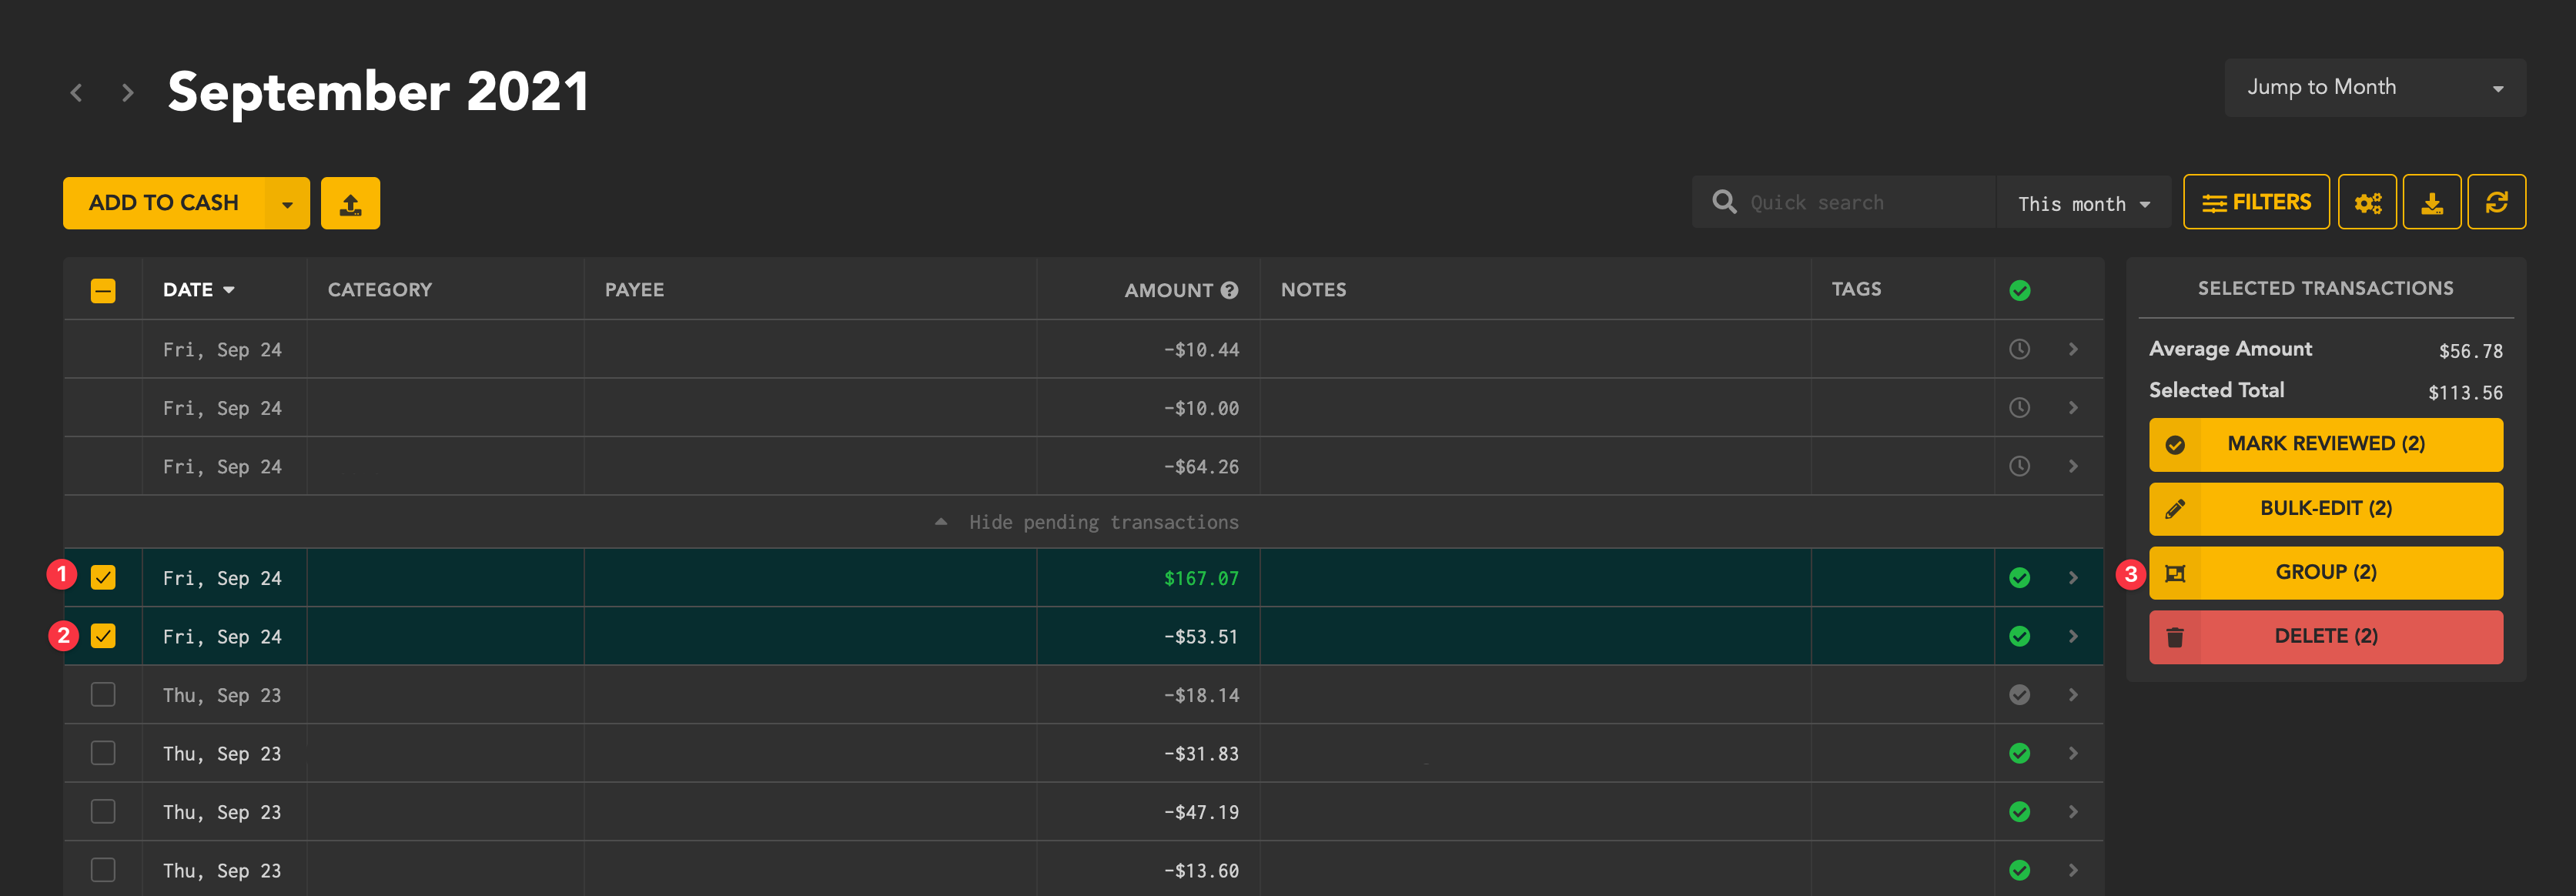Image resolution: width=2576 pixels, height=896 pixels.
Task: Click the reviewed status column header checkmark
Action: (x=2019, y=290)
